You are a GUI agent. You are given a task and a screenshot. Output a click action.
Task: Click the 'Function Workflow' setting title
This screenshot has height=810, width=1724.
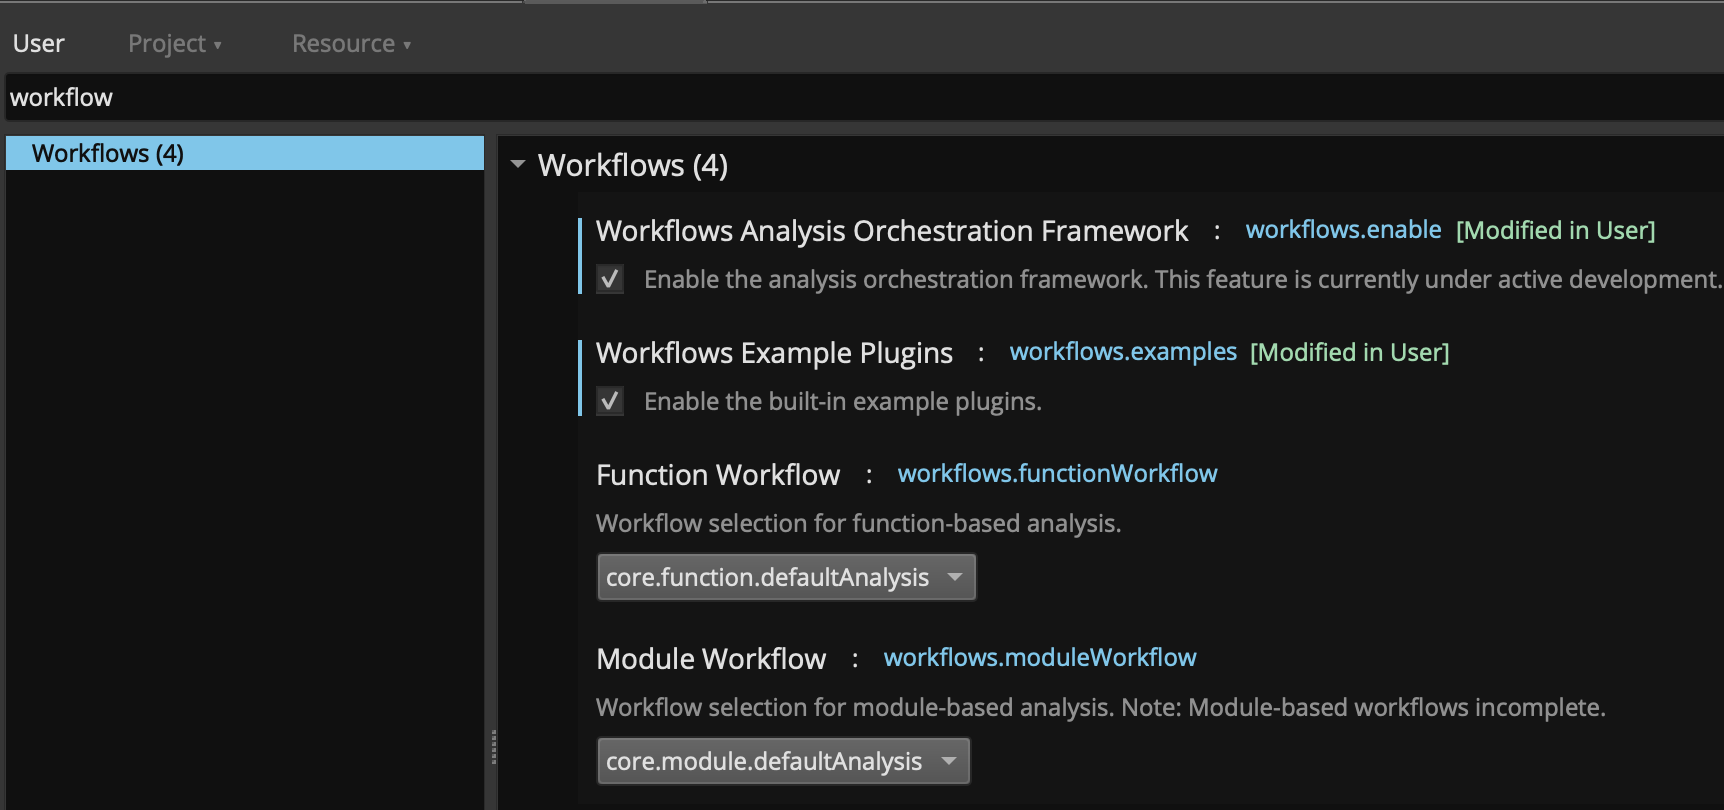click(718, 475)
